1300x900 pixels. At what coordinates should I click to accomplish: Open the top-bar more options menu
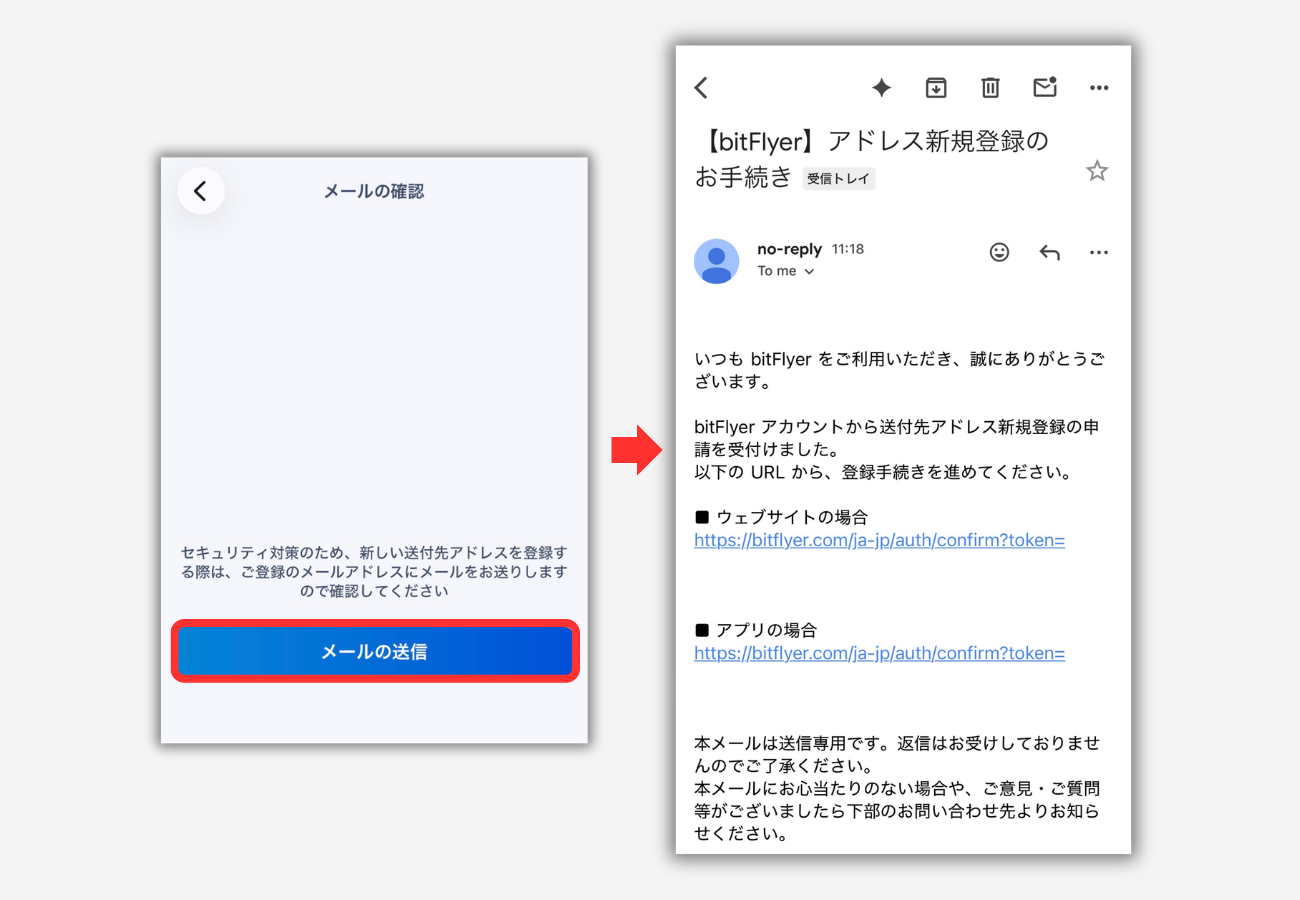pos(1099,88)
